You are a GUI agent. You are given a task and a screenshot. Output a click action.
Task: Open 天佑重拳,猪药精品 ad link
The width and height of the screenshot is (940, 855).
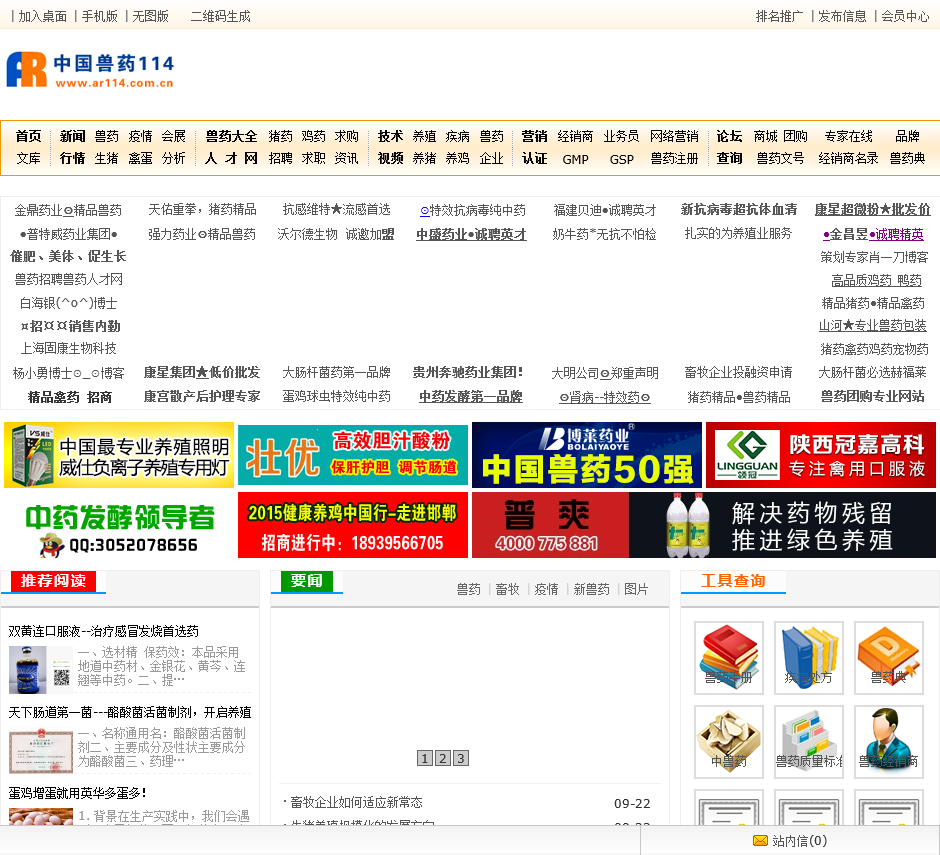tap(202, 210)
